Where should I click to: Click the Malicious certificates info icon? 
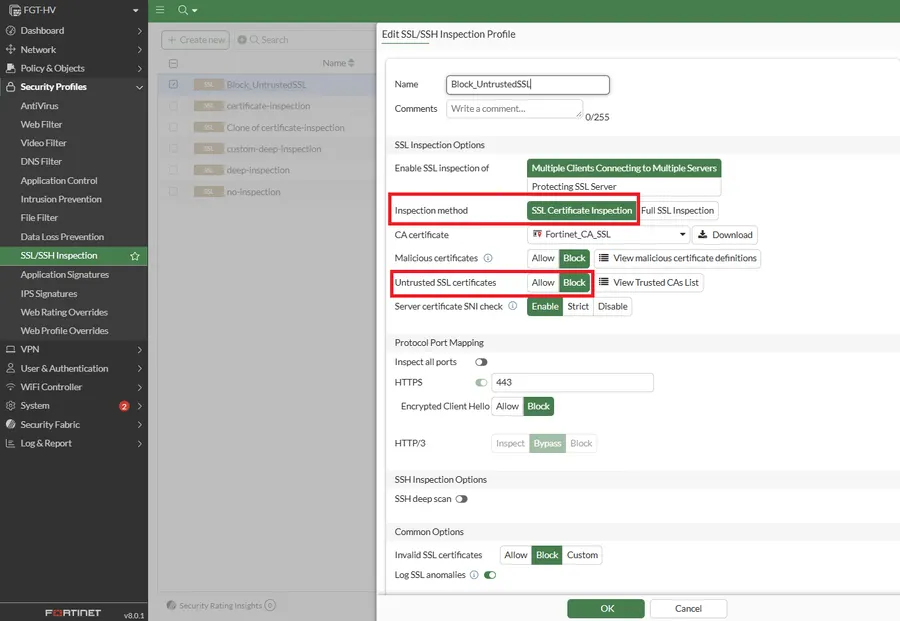point(488,258)
